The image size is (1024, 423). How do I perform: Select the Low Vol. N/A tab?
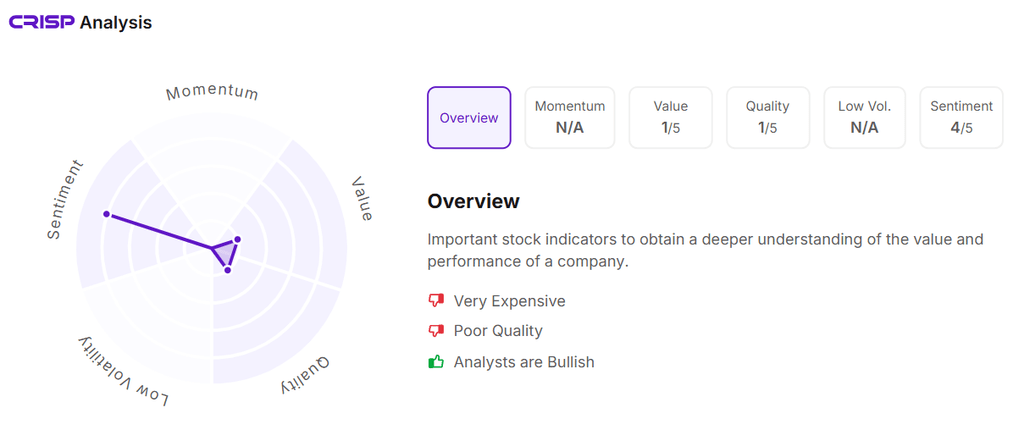[x=864, y=118]
